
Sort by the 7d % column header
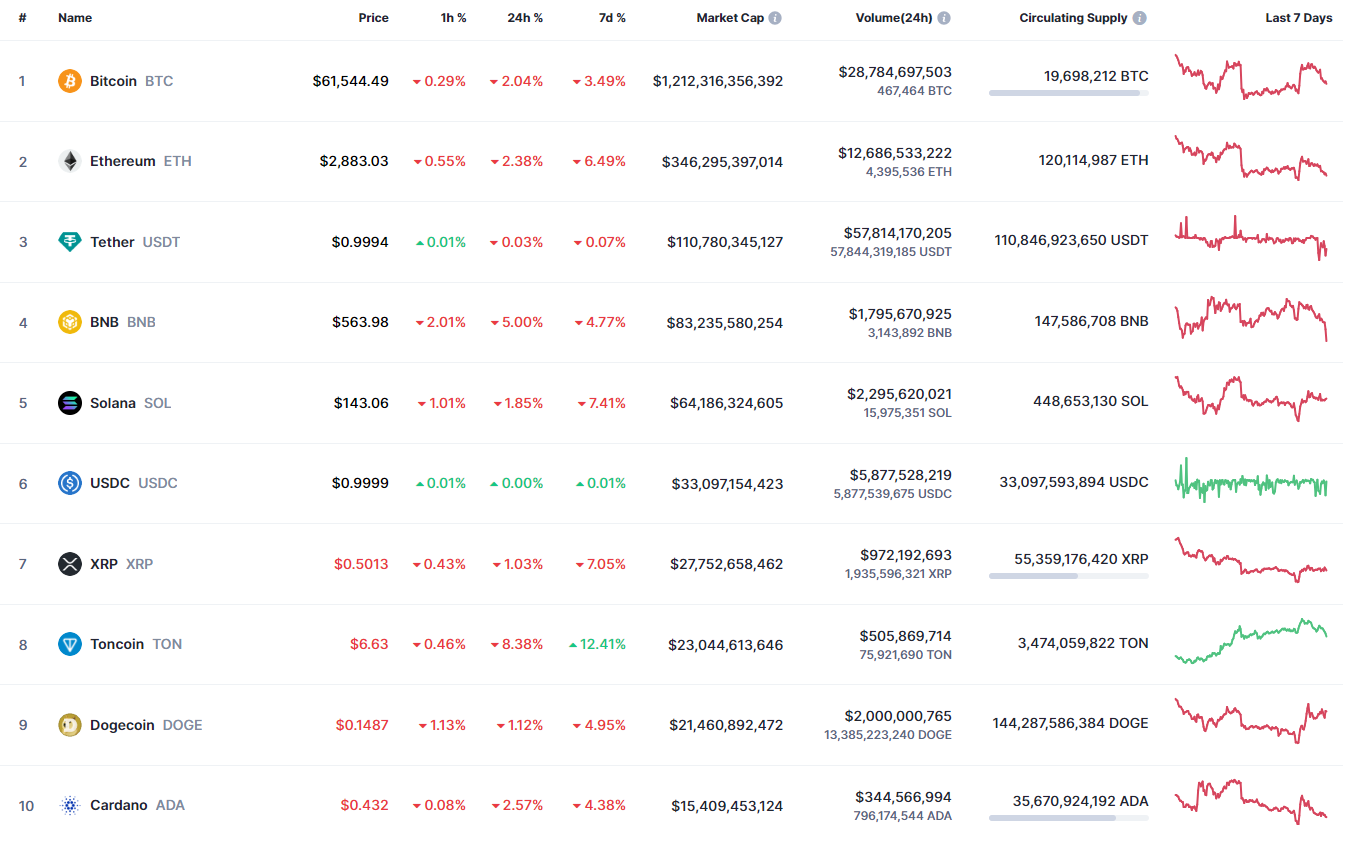(x=610, y=18)
